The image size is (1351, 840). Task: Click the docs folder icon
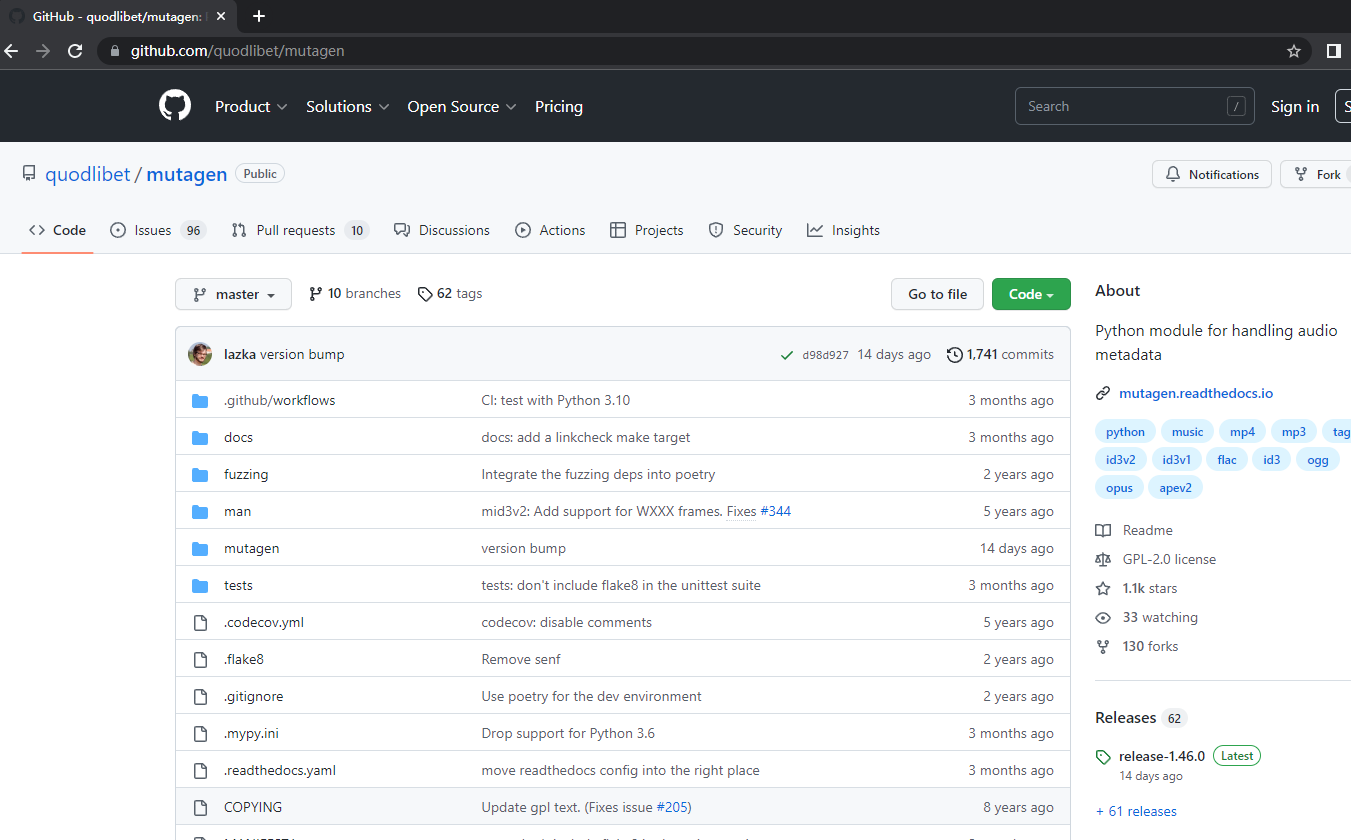point(200,438)
